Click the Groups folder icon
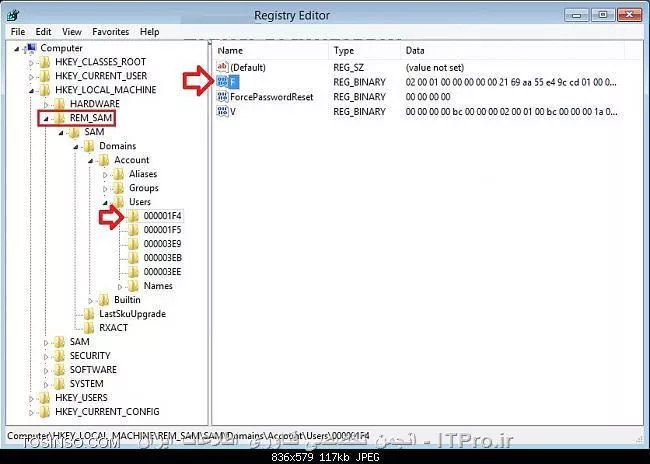The height and width of the screenshot is (464, 650). pyautogui.click(x=119, y=188)
